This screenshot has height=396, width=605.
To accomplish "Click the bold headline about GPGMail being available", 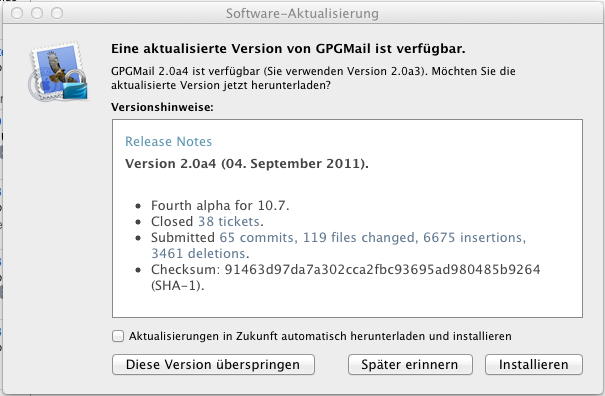I will pos(288,49).
